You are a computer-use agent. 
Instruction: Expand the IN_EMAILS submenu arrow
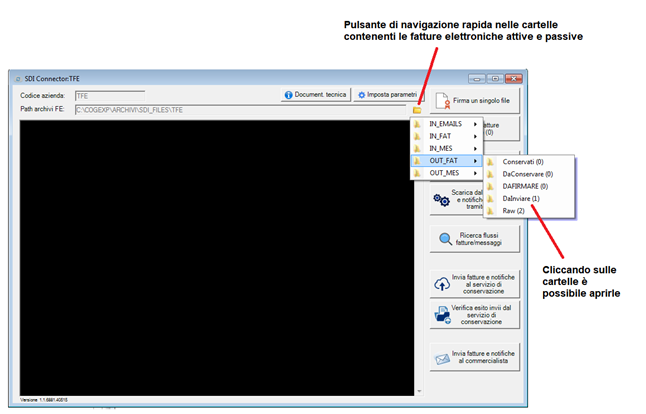(x=475, y=124)
